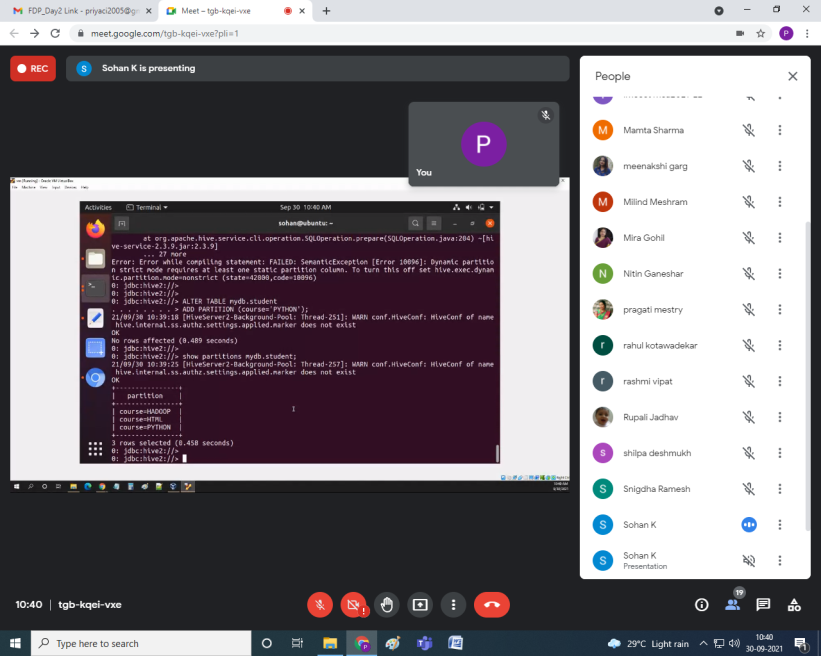Toggle your camera on from the bottom bar

click(x=352, y=604)
